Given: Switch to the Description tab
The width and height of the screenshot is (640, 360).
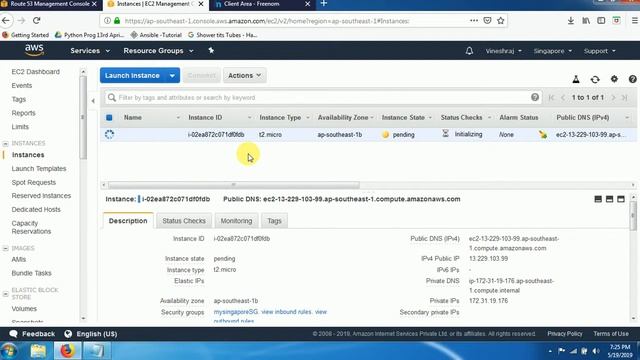Looking at the screenshot, I should (128, 221).
